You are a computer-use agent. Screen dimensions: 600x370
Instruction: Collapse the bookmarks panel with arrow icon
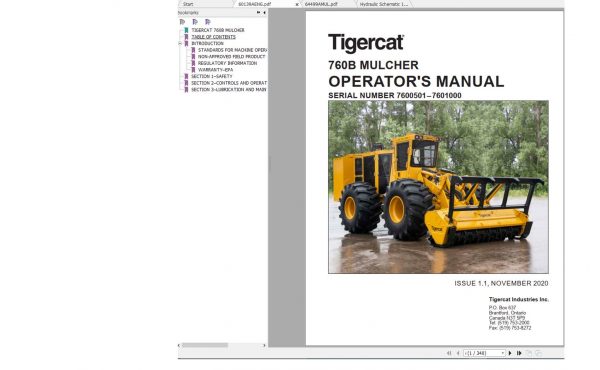coord(264,13)
